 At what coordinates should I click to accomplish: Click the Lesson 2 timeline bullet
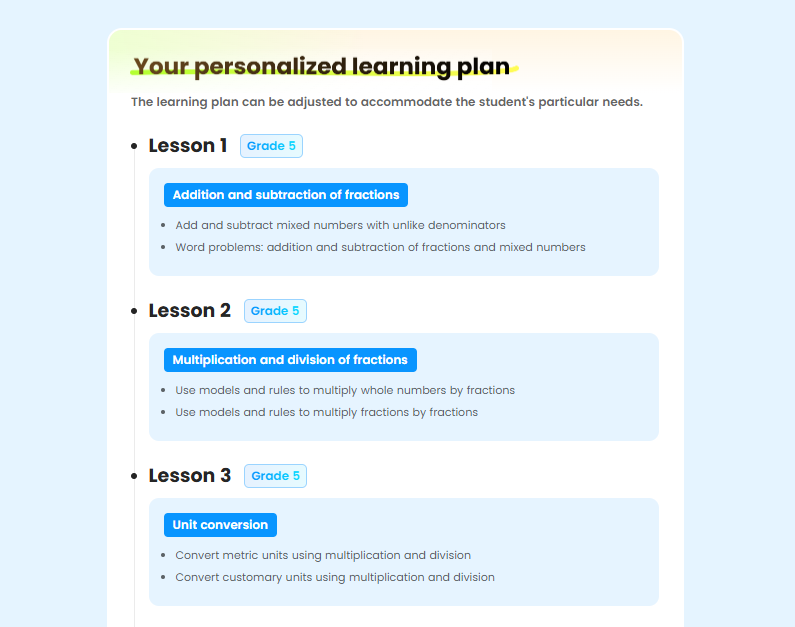[x=134, y=311]
